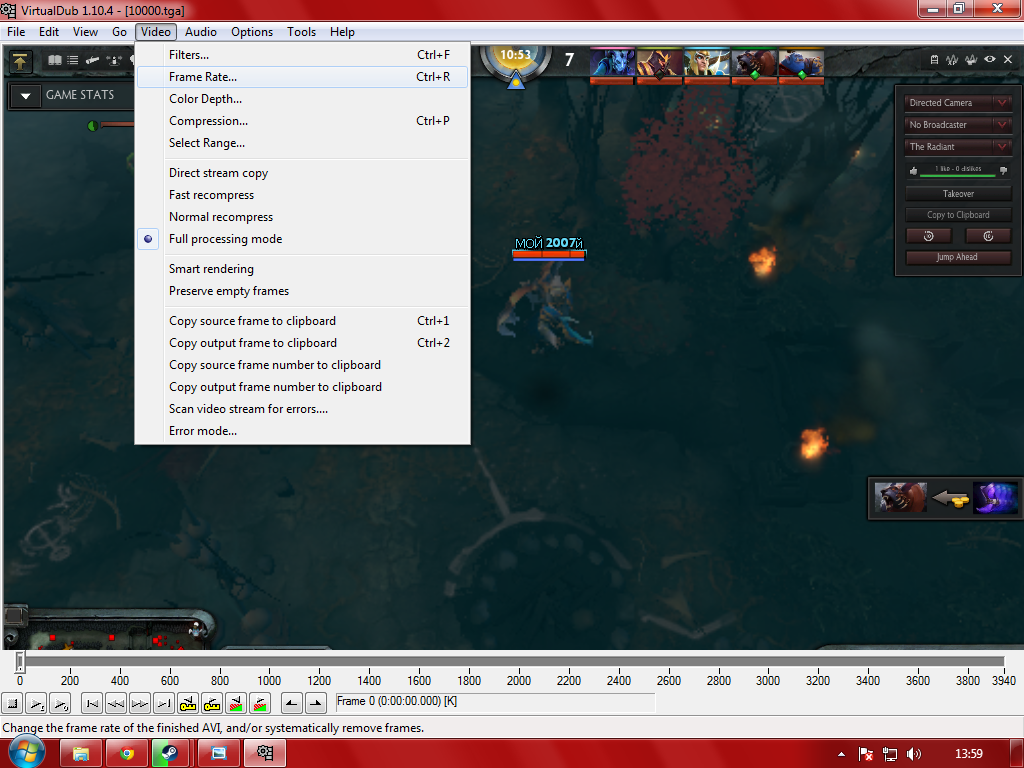Scan forward for next scene change

(x=260, y=703)
